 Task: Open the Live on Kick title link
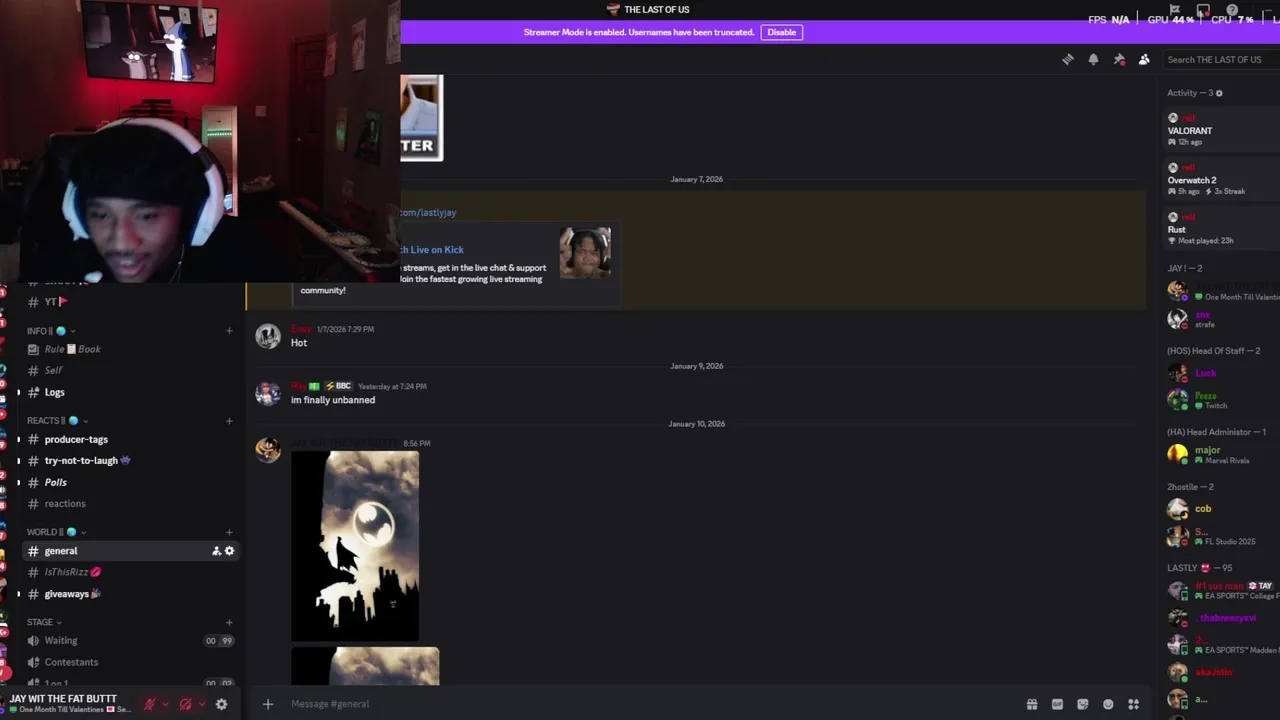point(432,250)
